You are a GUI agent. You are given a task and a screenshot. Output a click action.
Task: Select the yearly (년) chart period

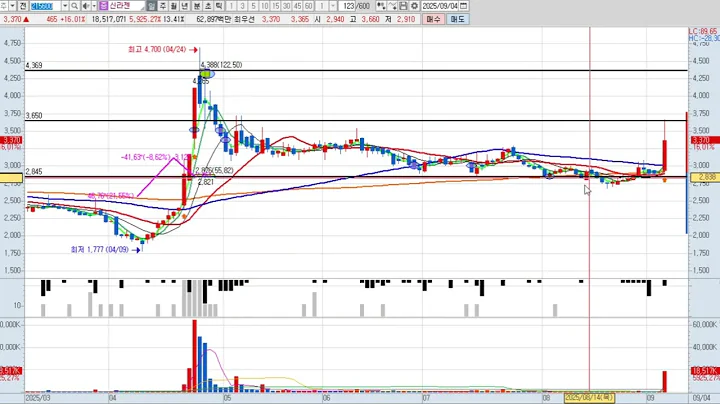click(x=185, y=6)
